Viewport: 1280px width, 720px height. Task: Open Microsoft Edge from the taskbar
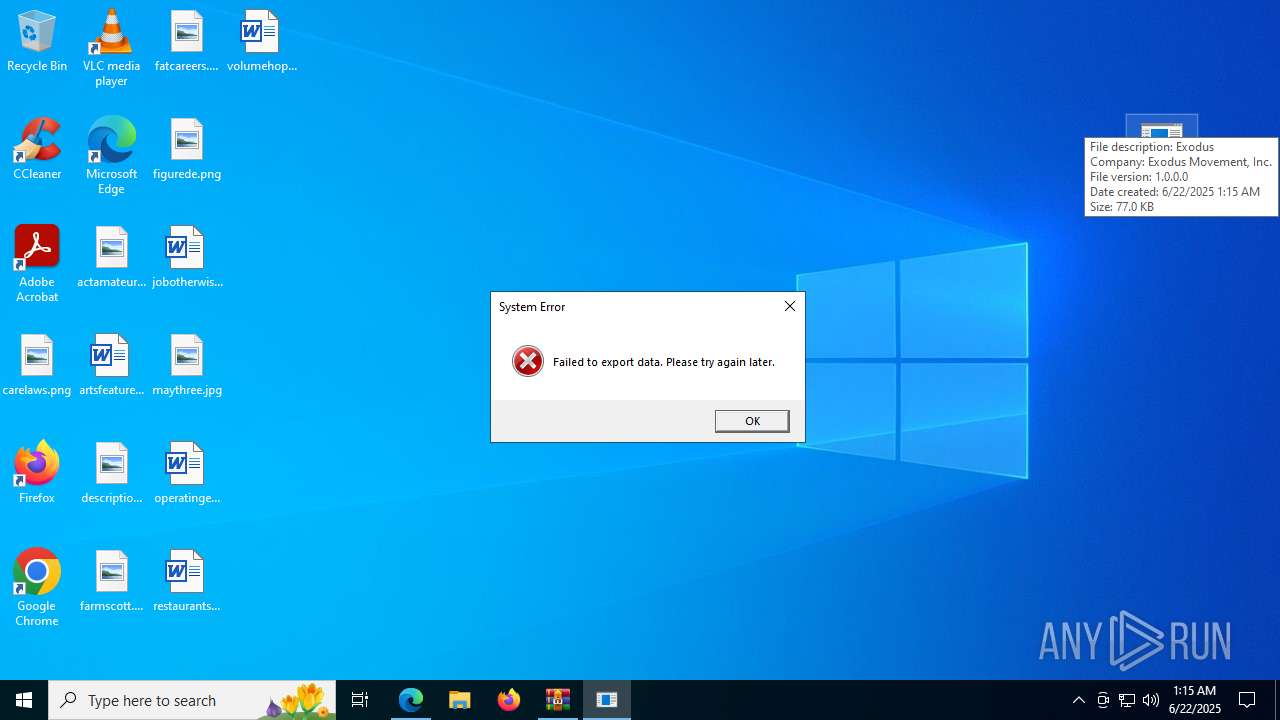(x=411, y=700)
